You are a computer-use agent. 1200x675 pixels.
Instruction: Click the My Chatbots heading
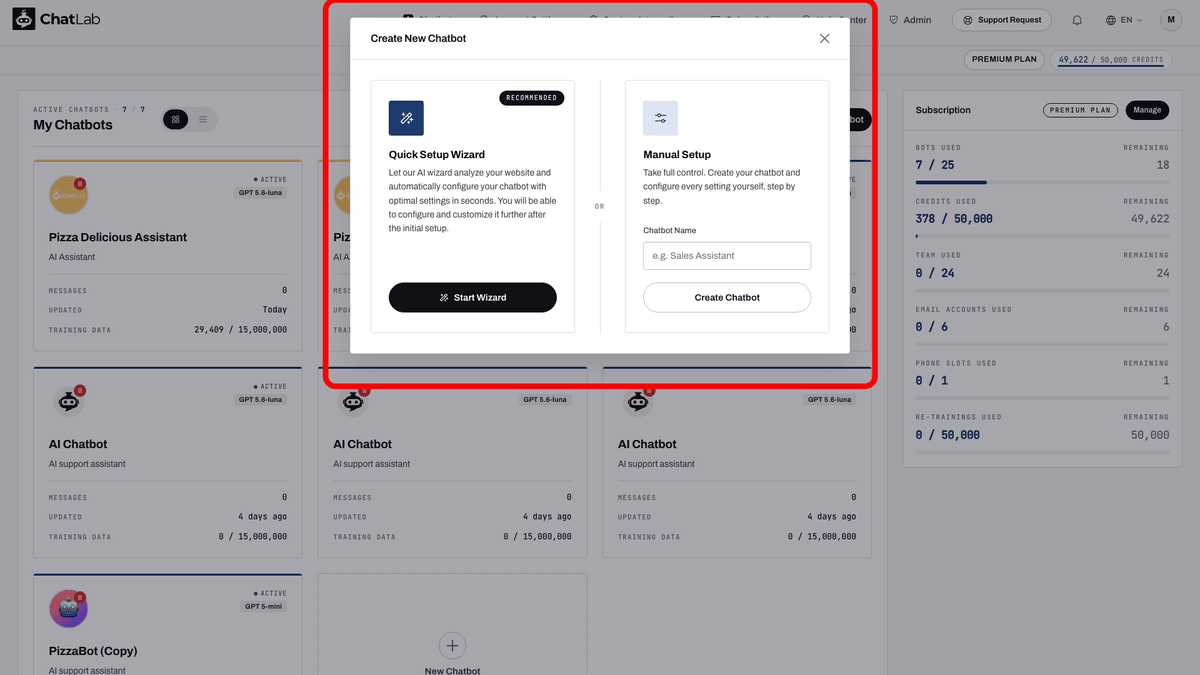click(73, 125)
